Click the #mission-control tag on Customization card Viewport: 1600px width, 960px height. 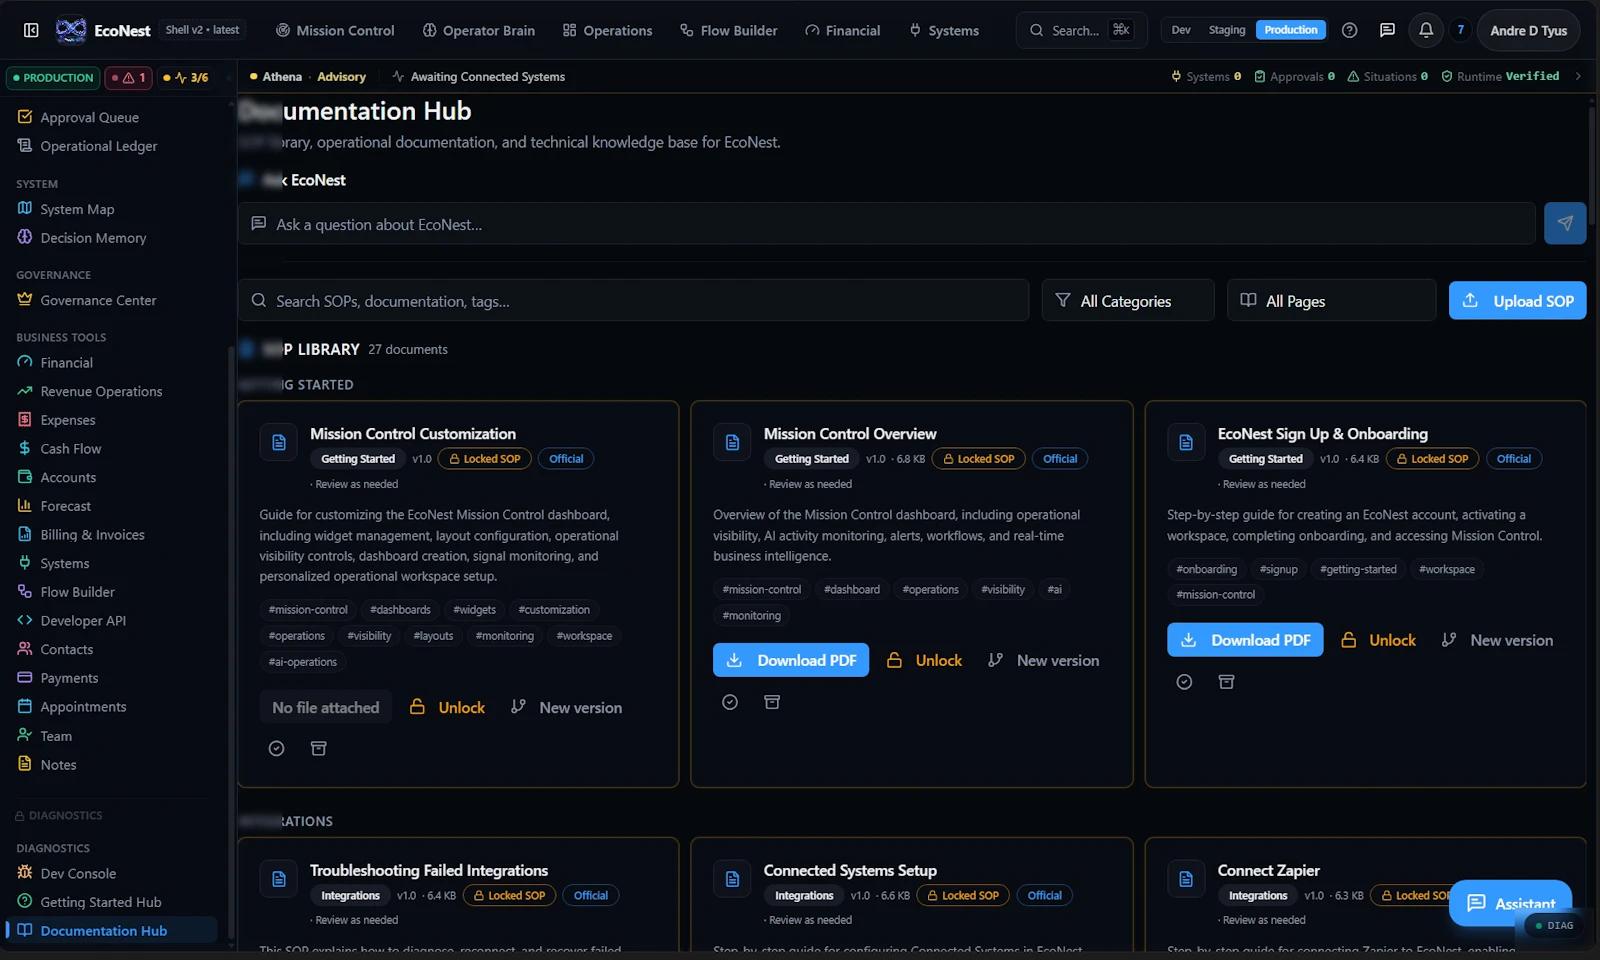coord(308,610)
